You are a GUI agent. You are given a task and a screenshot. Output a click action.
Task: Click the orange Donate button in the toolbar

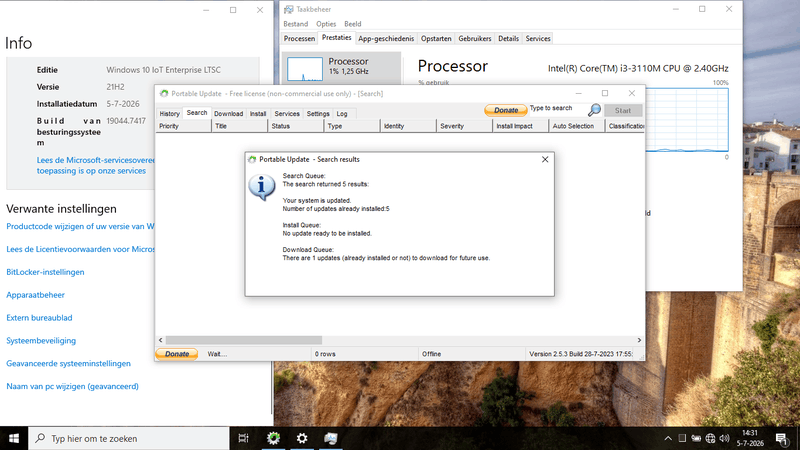coord(506,110)
